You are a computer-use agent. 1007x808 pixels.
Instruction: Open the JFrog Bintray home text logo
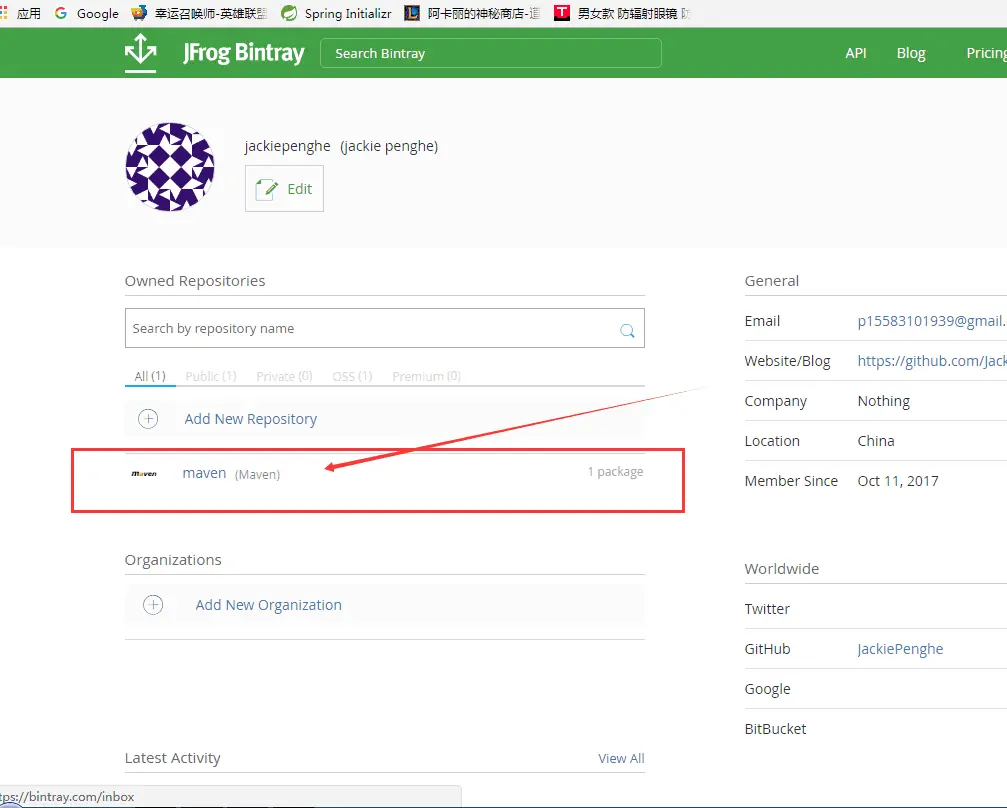click(x=243, y=53)
